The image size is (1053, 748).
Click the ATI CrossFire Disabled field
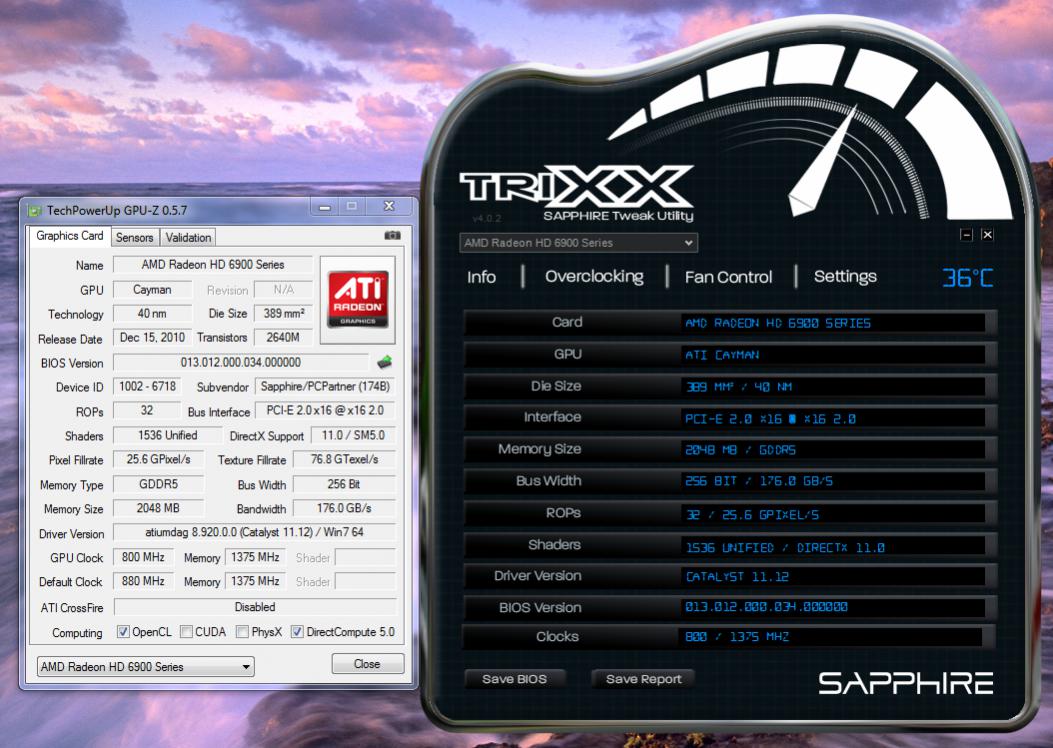pos(255,607)
